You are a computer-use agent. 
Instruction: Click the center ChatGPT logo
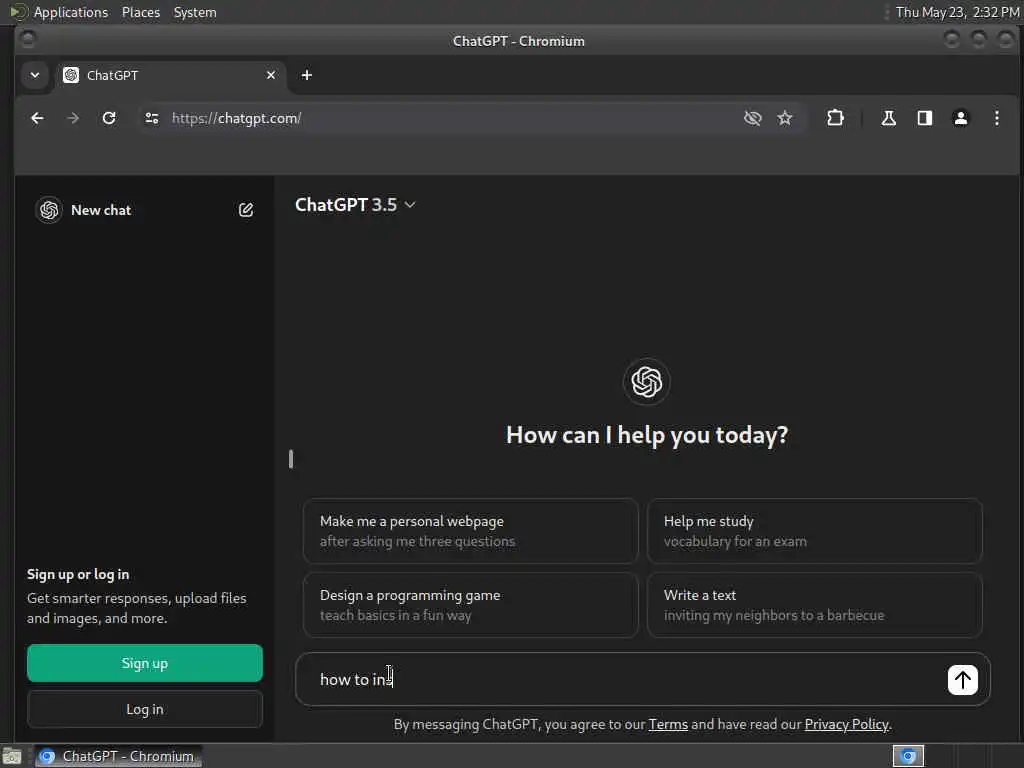(x=647, y=381)
